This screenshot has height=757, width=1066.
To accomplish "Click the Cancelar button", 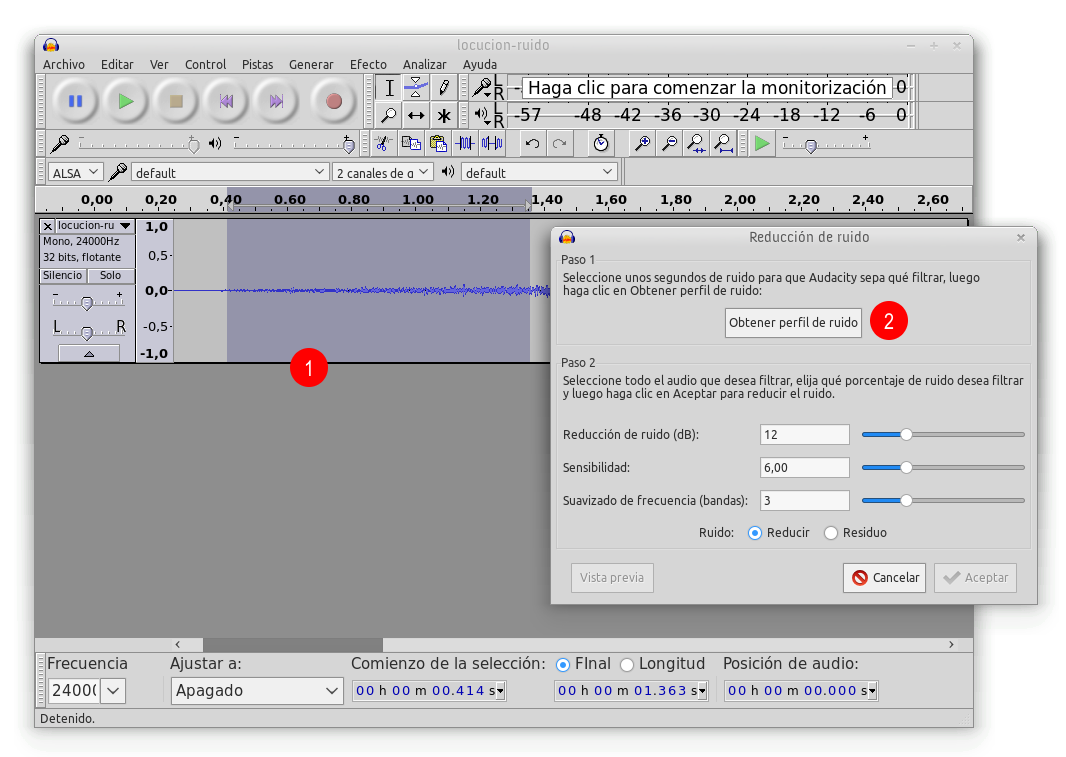I will (x=884, y=577).
